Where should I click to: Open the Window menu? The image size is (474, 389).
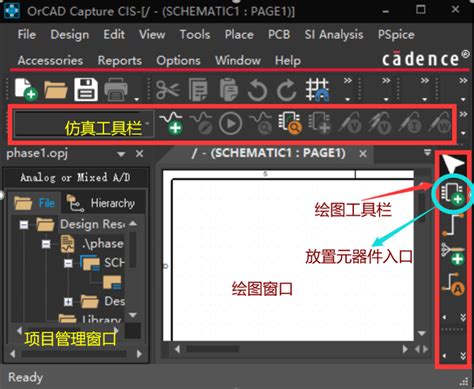pyautogui.click(x=238, y=60)
